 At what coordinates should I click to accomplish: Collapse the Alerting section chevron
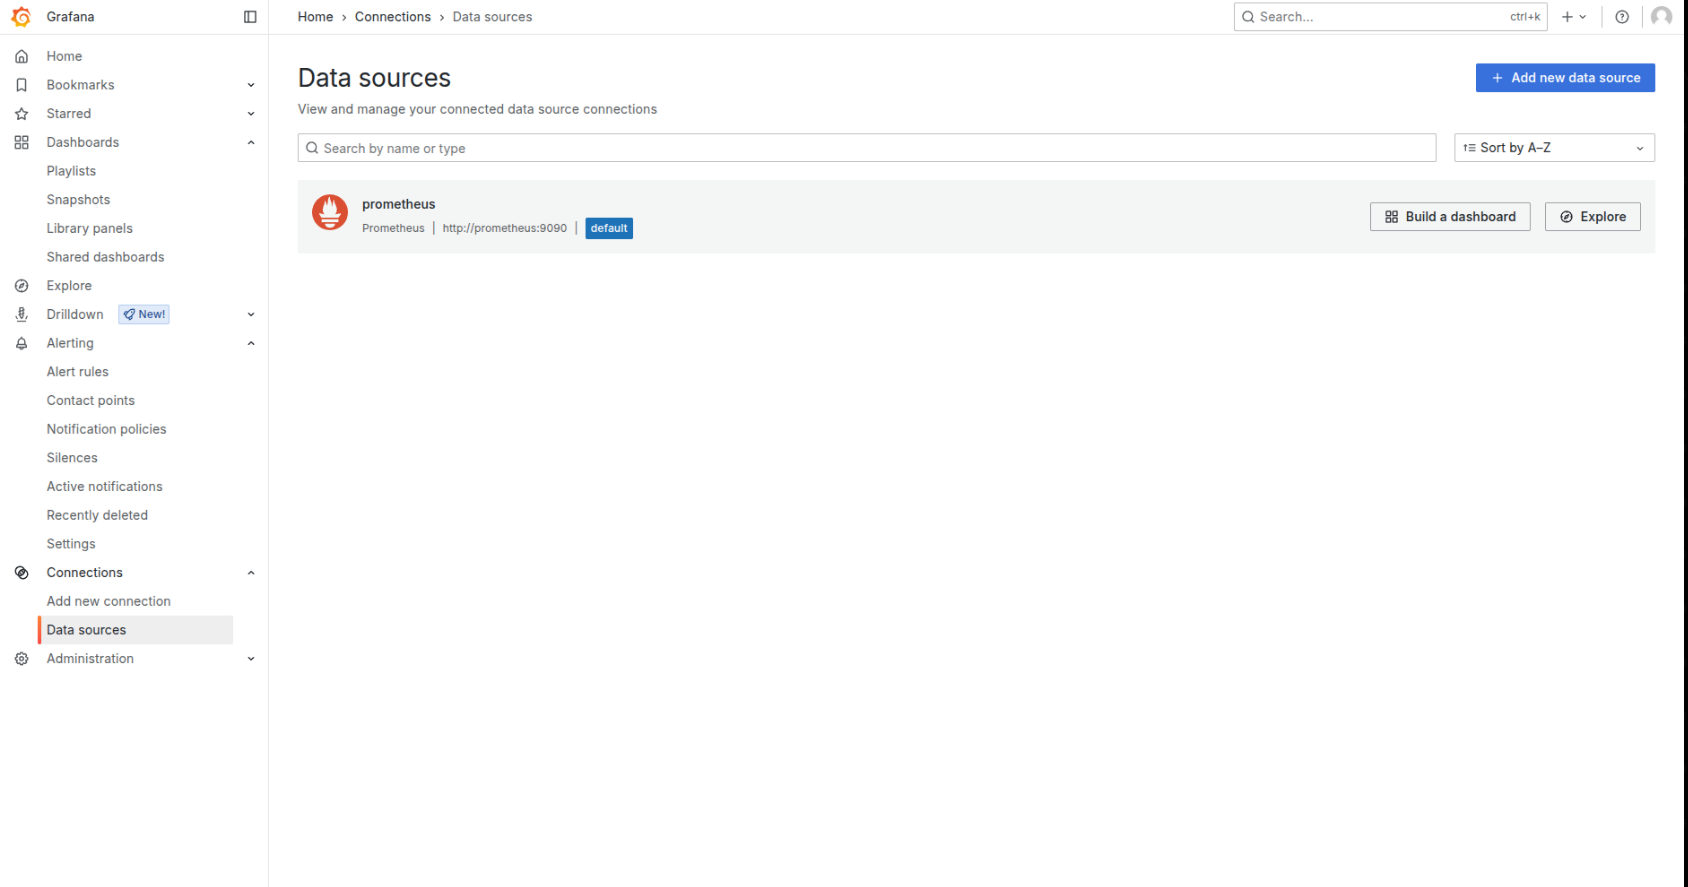(251, 343)
